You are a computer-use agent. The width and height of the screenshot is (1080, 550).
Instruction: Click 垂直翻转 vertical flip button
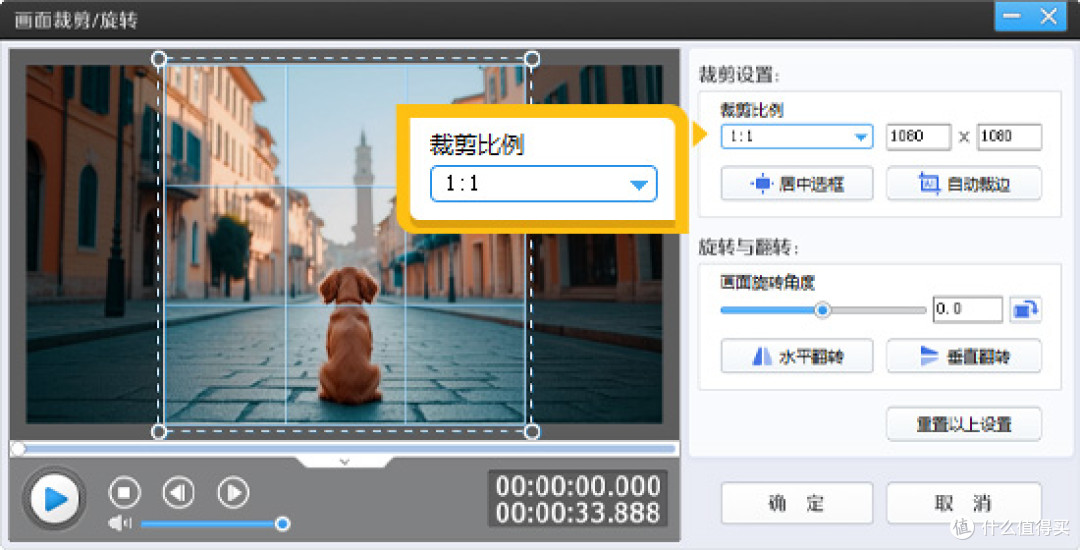(x=964, y=356)
